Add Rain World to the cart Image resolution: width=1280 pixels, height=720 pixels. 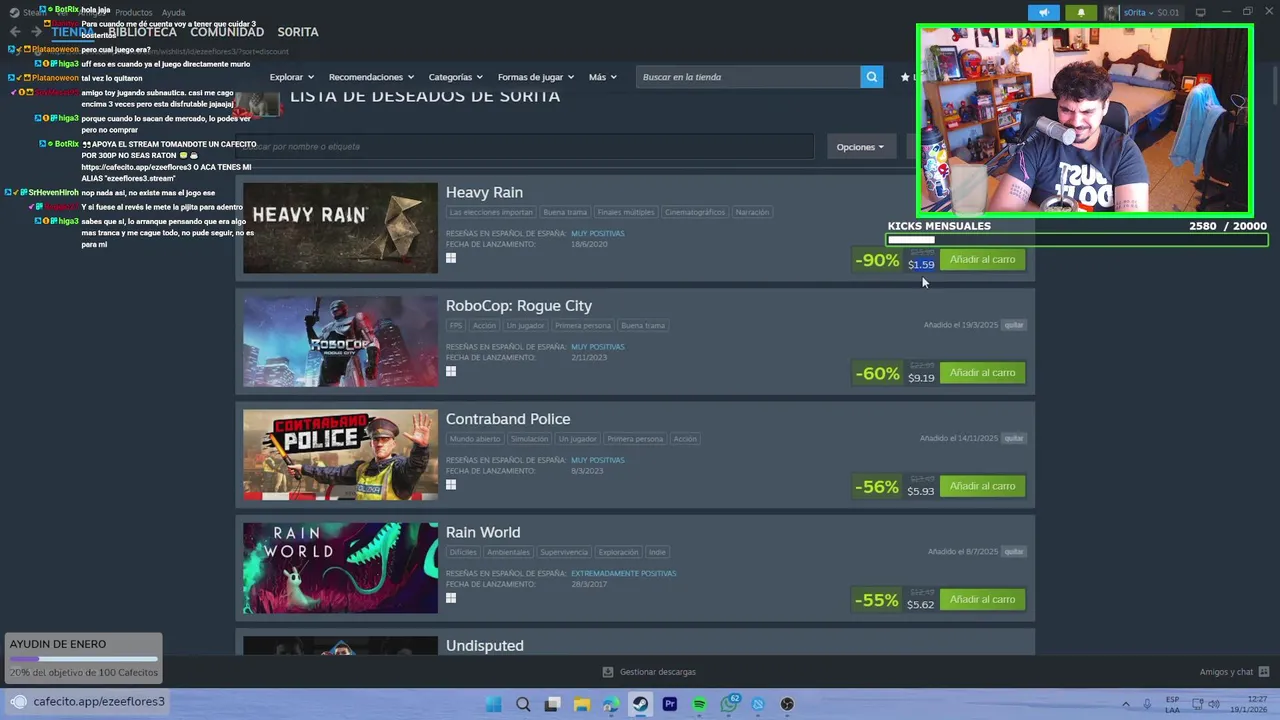[x=982, y=599]
